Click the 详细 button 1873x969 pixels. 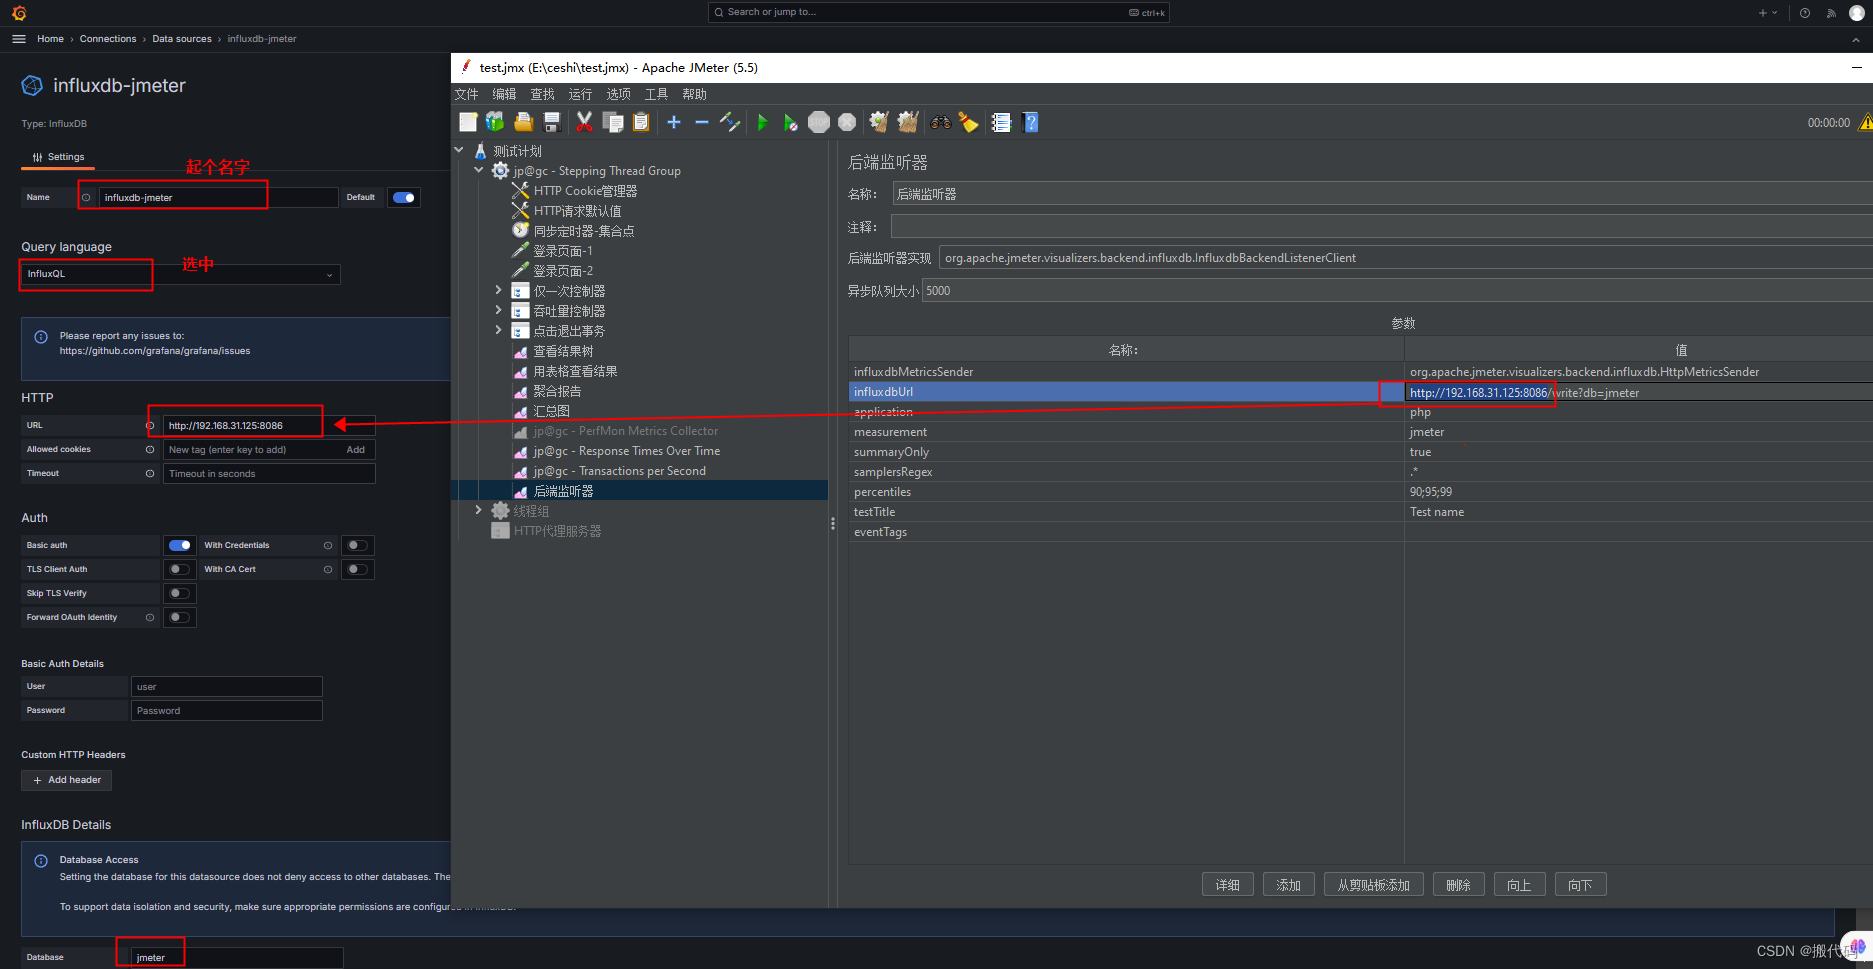click(x=1227, y=885)
